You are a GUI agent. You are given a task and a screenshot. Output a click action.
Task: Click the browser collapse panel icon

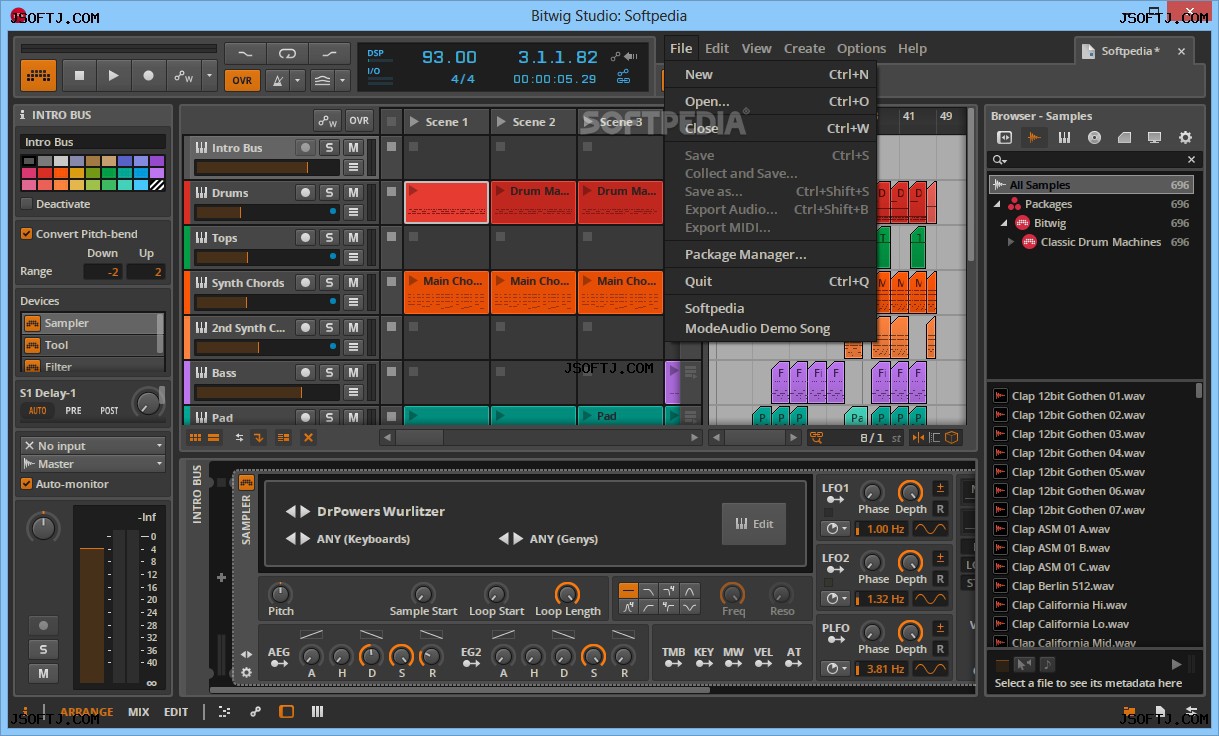click(x=1005, y=138)
